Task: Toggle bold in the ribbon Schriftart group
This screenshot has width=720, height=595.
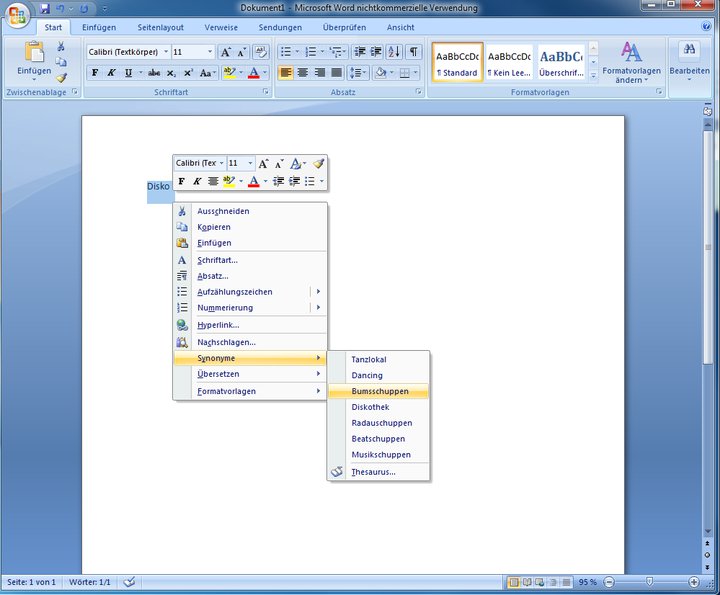Action: pyautogui.click(x=95, y=73)
